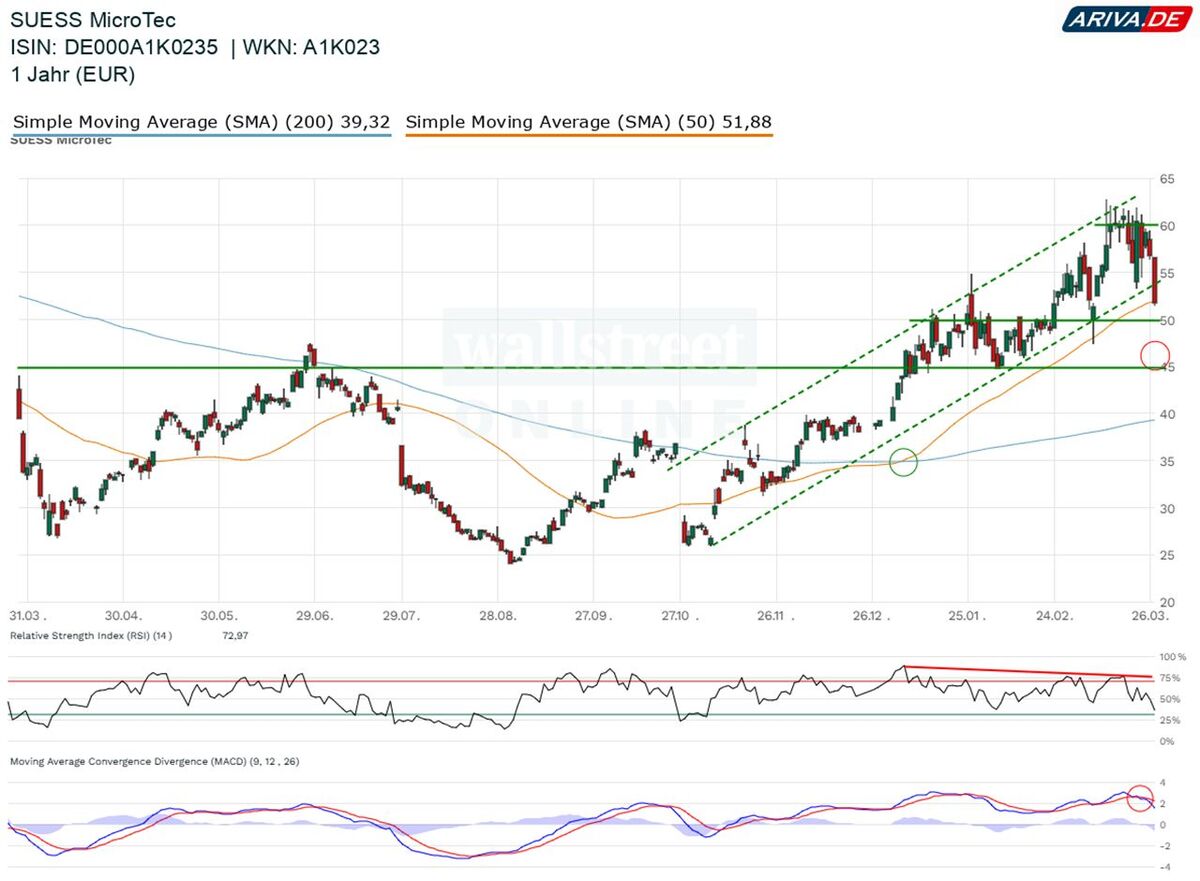This screenshot has width=1200, height=881.
Task: Select the SMA (200) 39,32 legend label
Action: pos(201,122)
